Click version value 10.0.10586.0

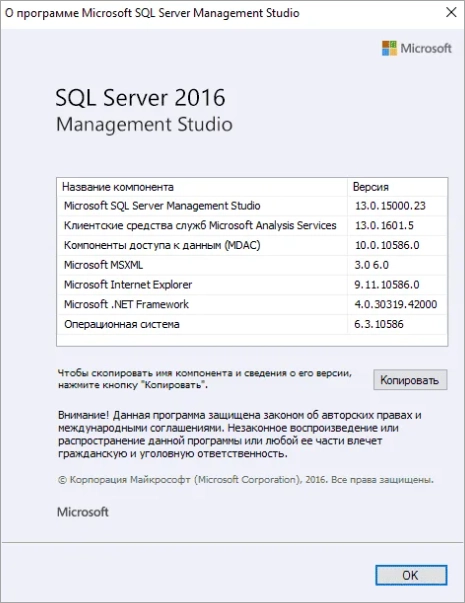point(387,245)
